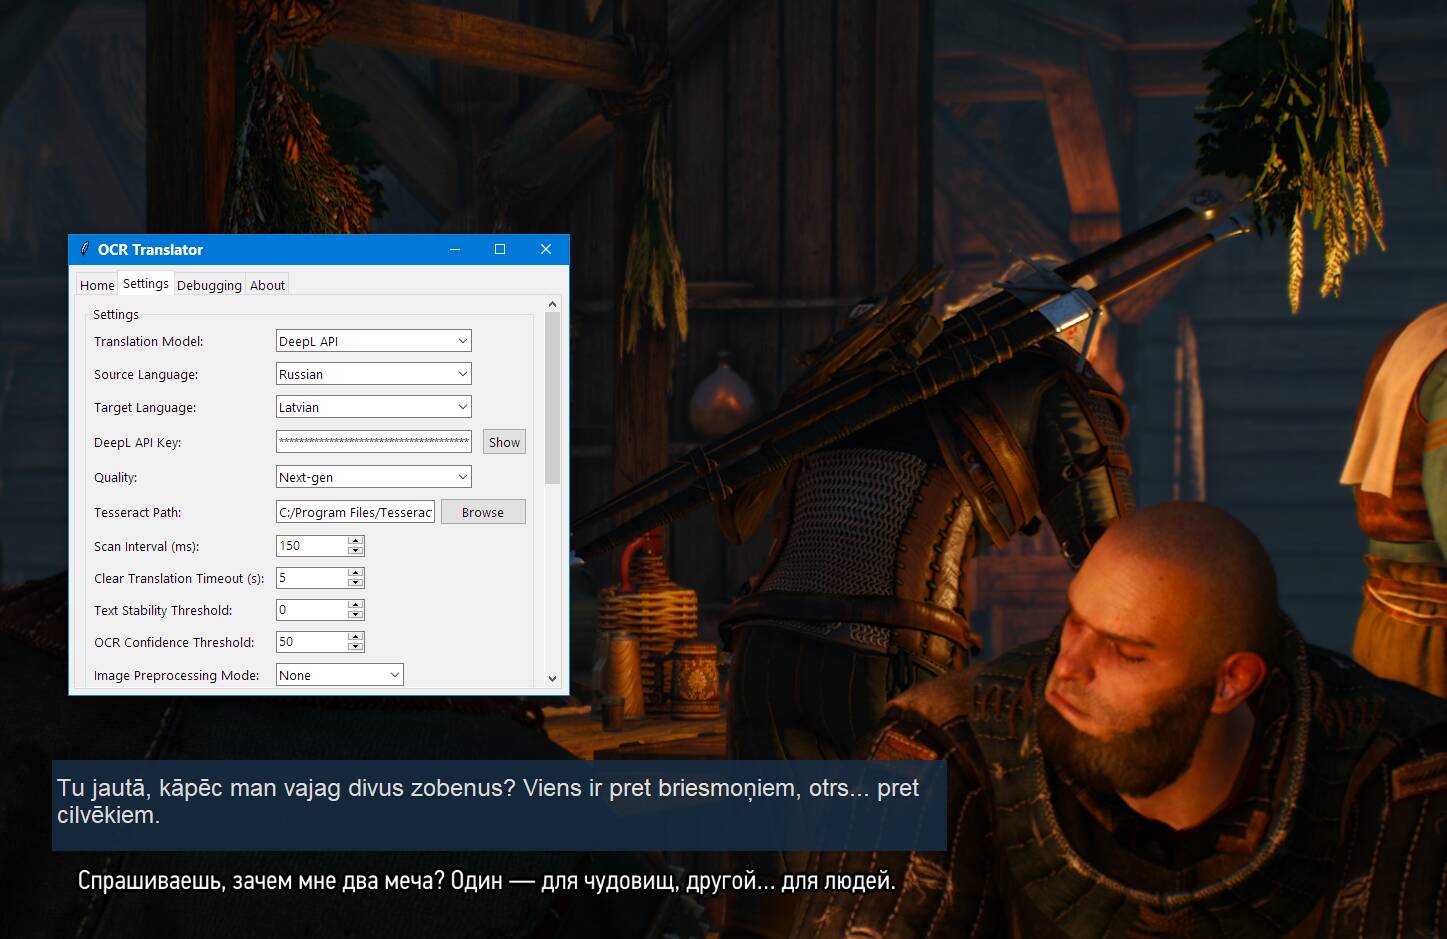Decrease Clear Translation Timeout value
The width and height of the screenshot is (1447, 939).
(x=355, y=583)
